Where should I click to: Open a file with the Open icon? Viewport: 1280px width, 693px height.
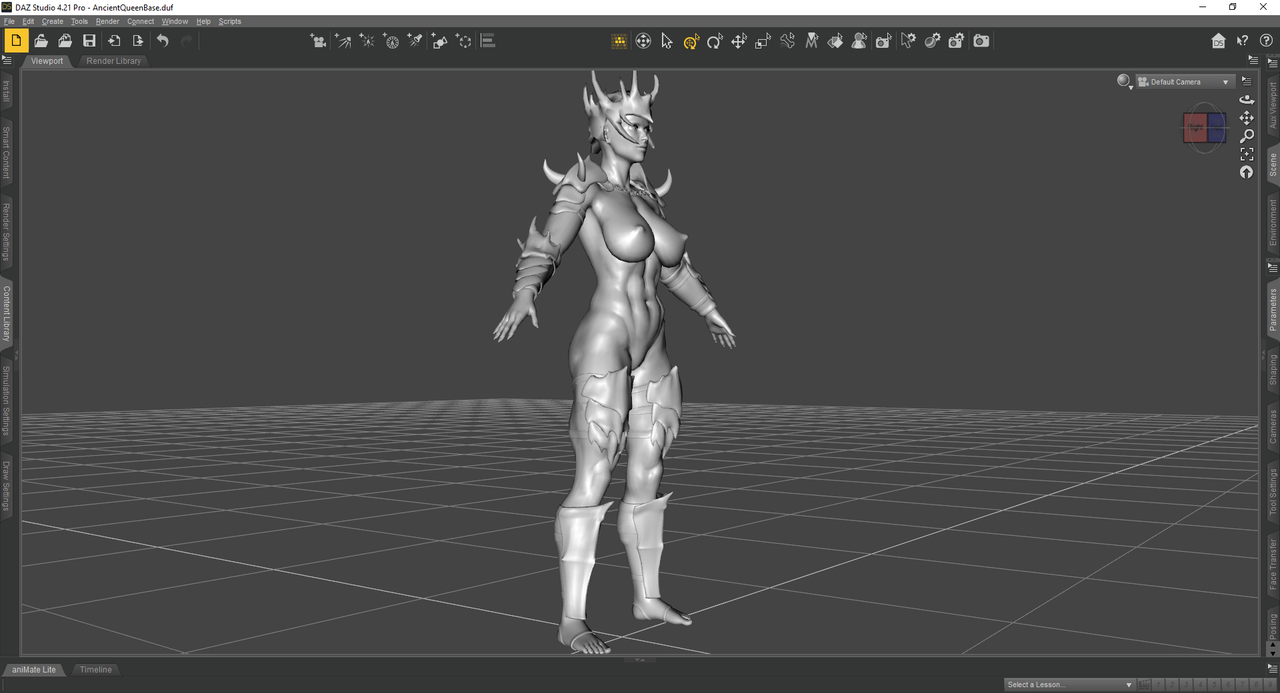pyautogui.click(x=41, y=41)
